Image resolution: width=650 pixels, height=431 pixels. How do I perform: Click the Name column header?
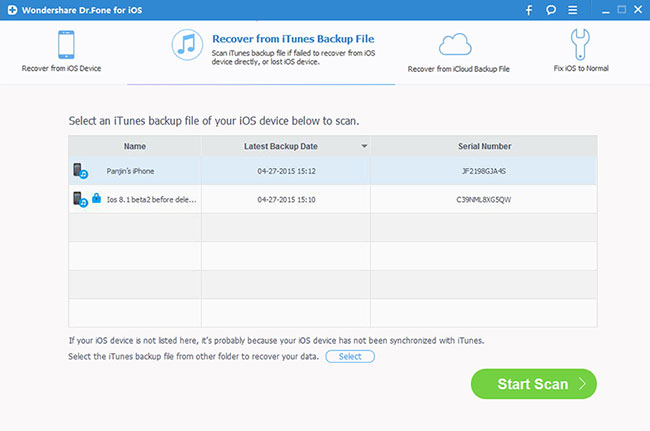(134, 146)
